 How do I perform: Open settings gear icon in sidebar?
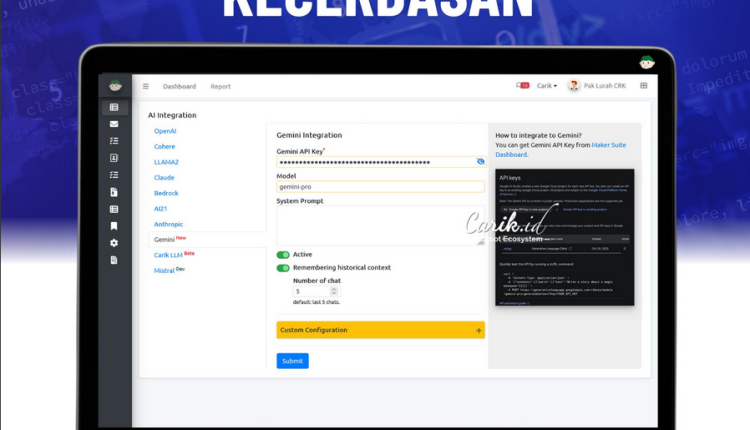click(x=114, y=243)
